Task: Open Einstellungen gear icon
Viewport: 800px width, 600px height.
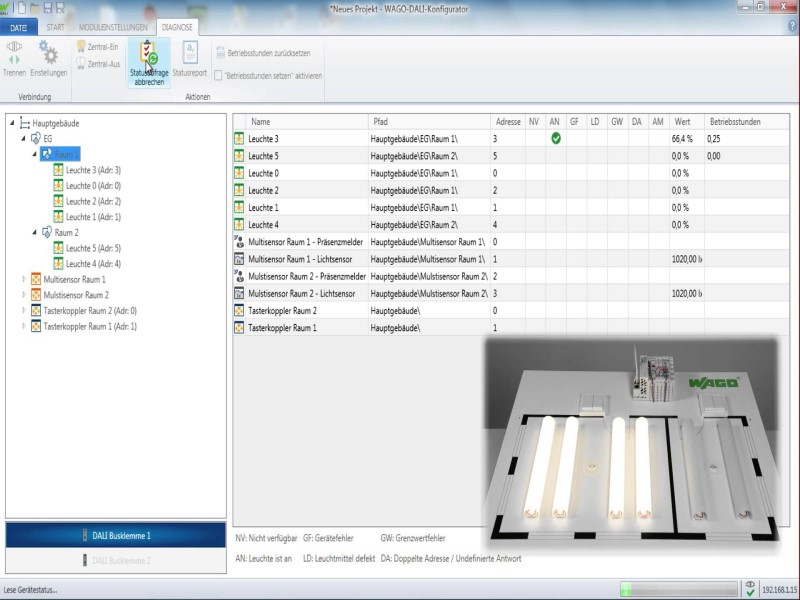Action: point(48,53)
